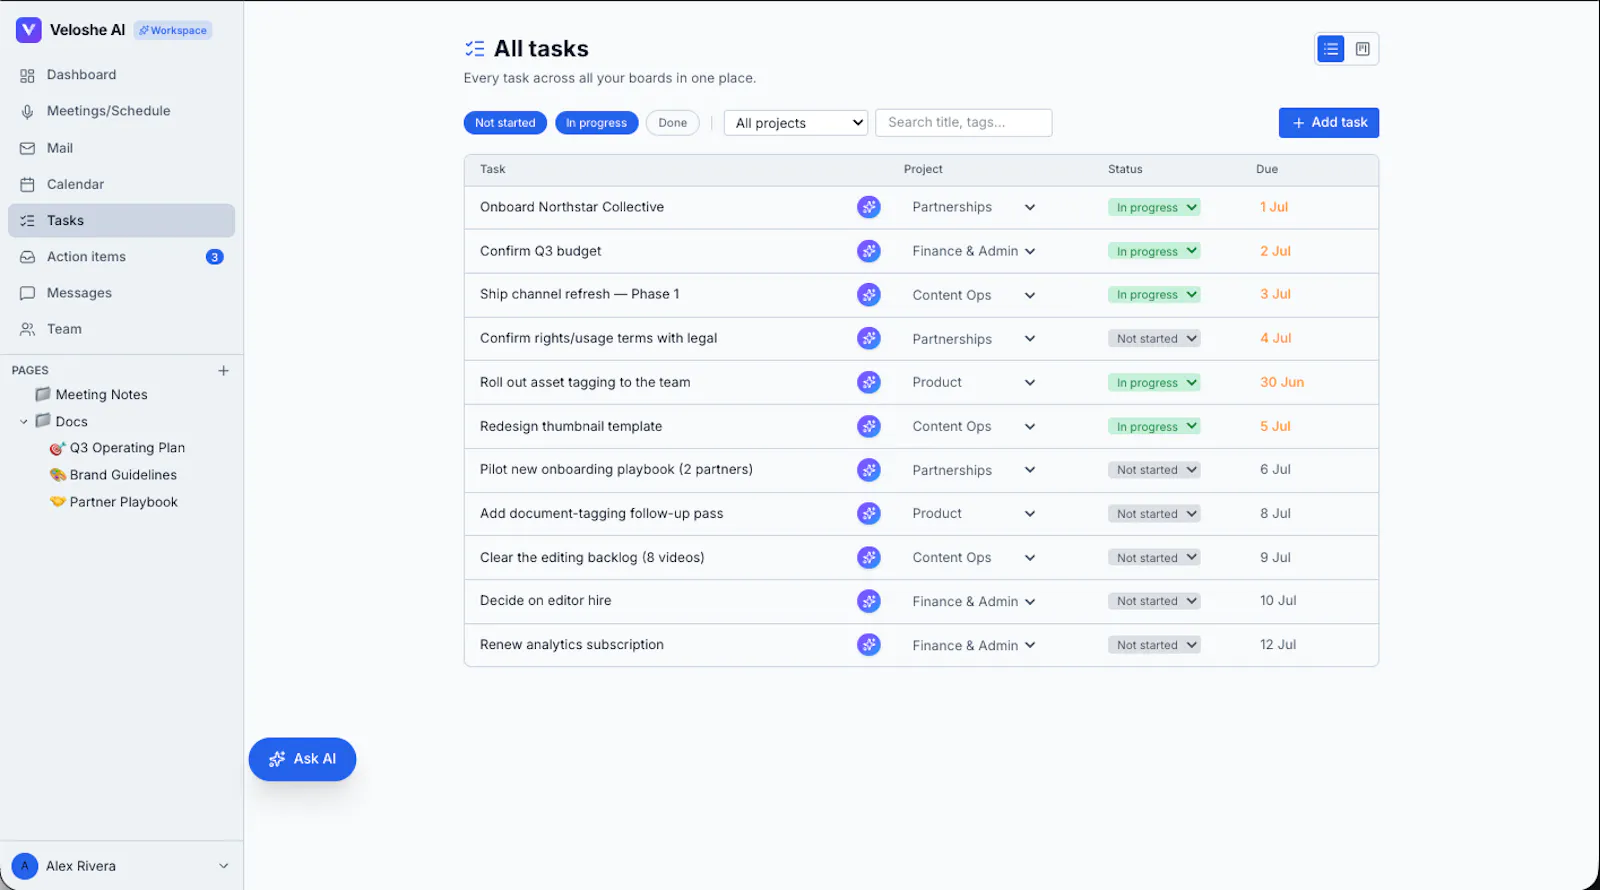Change status of Roll out asset tagging

point(1154,382)
